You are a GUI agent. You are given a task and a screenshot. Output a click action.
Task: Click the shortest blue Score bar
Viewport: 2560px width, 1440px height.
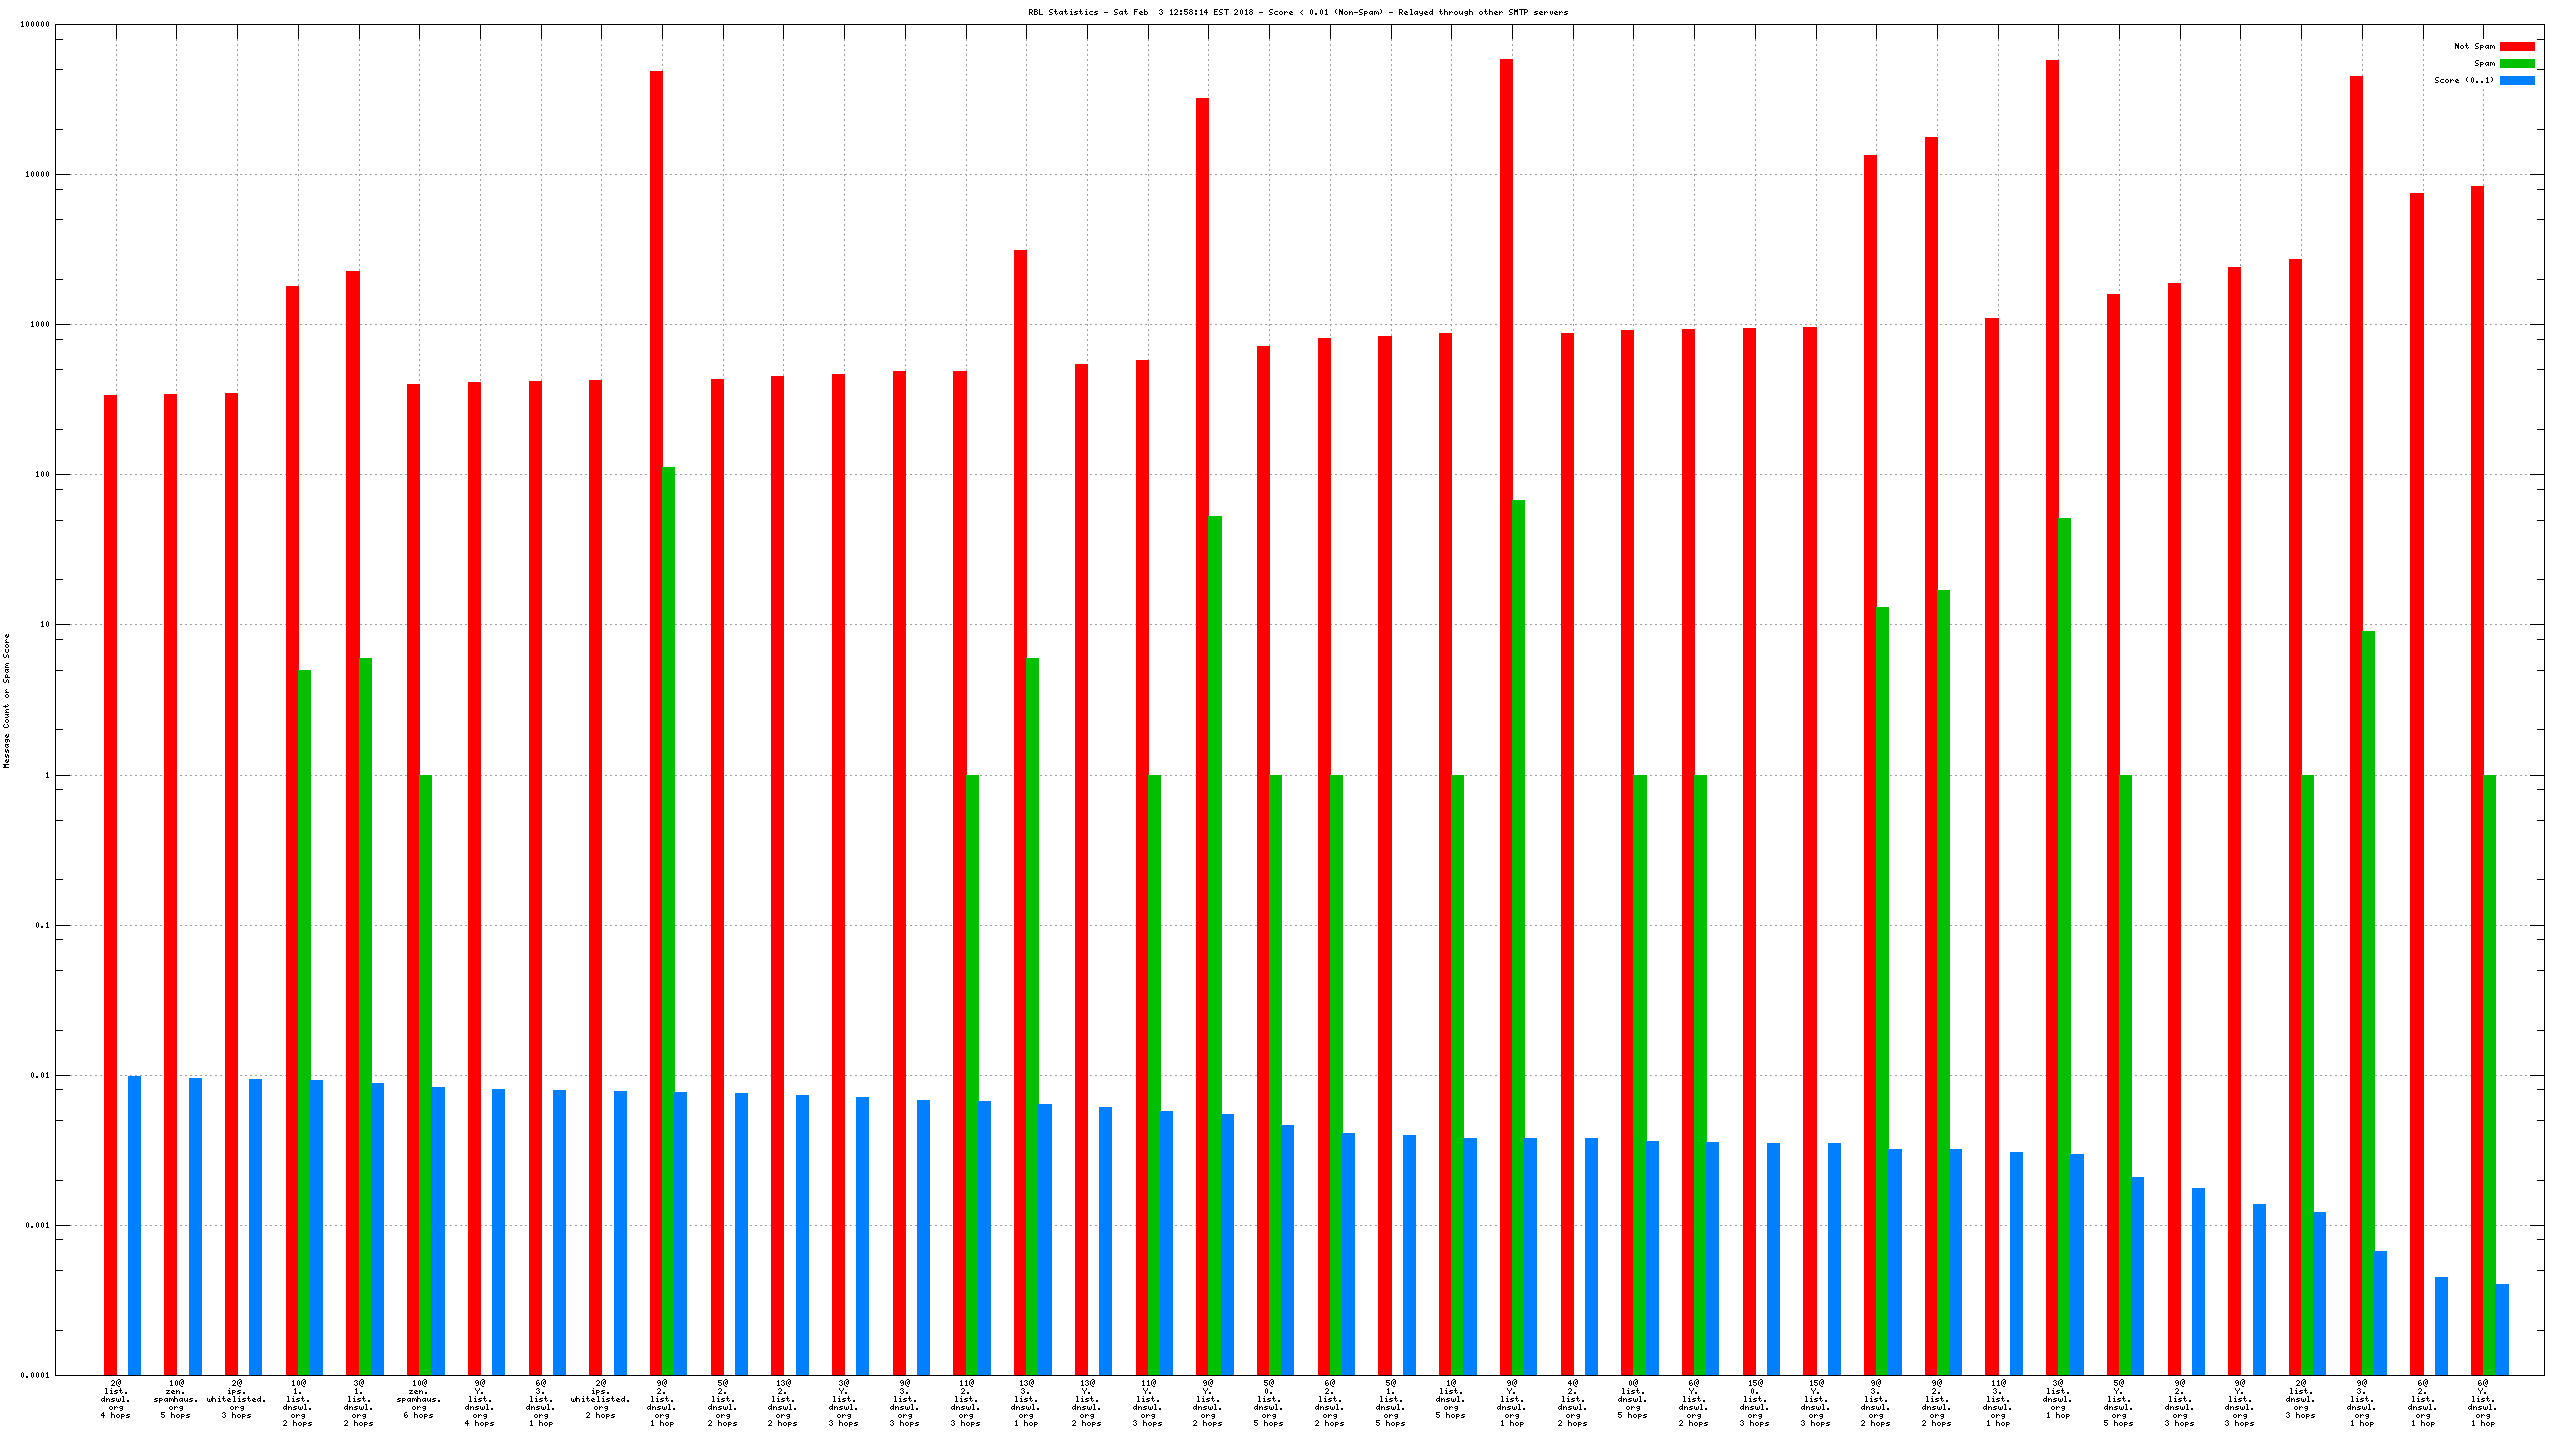pos(2502,1329)
